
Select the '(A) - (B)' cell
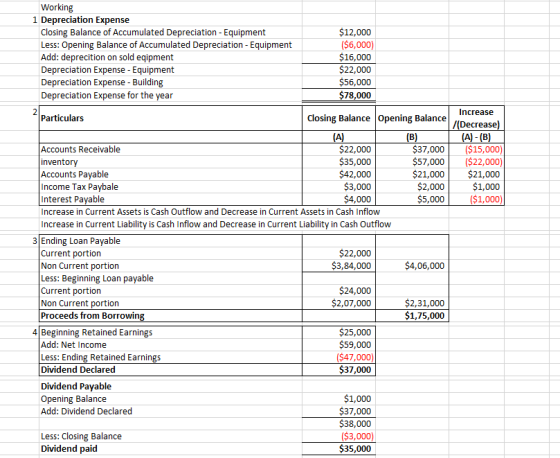[x=476, y=138]
